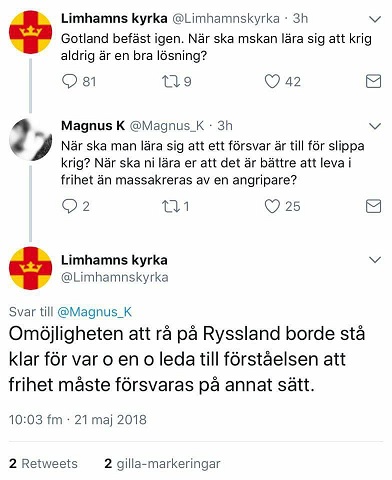Share Magnus K's tweet via envelope icon
The height and width of the screenshot is (480, 392).
pyautogui.click(x=373, y=206)
